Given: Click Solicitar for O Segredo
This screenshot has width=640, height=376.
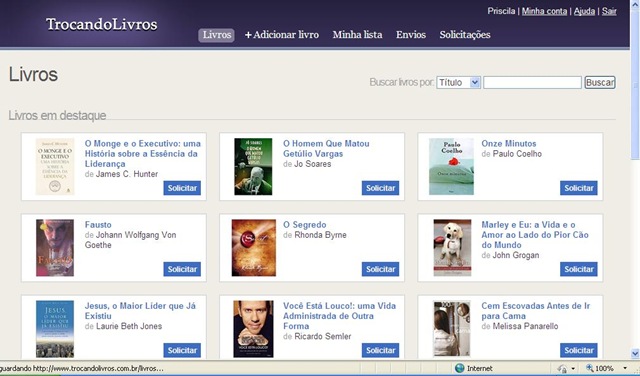Looking at the screenshot, I should [x=380, y=269].
